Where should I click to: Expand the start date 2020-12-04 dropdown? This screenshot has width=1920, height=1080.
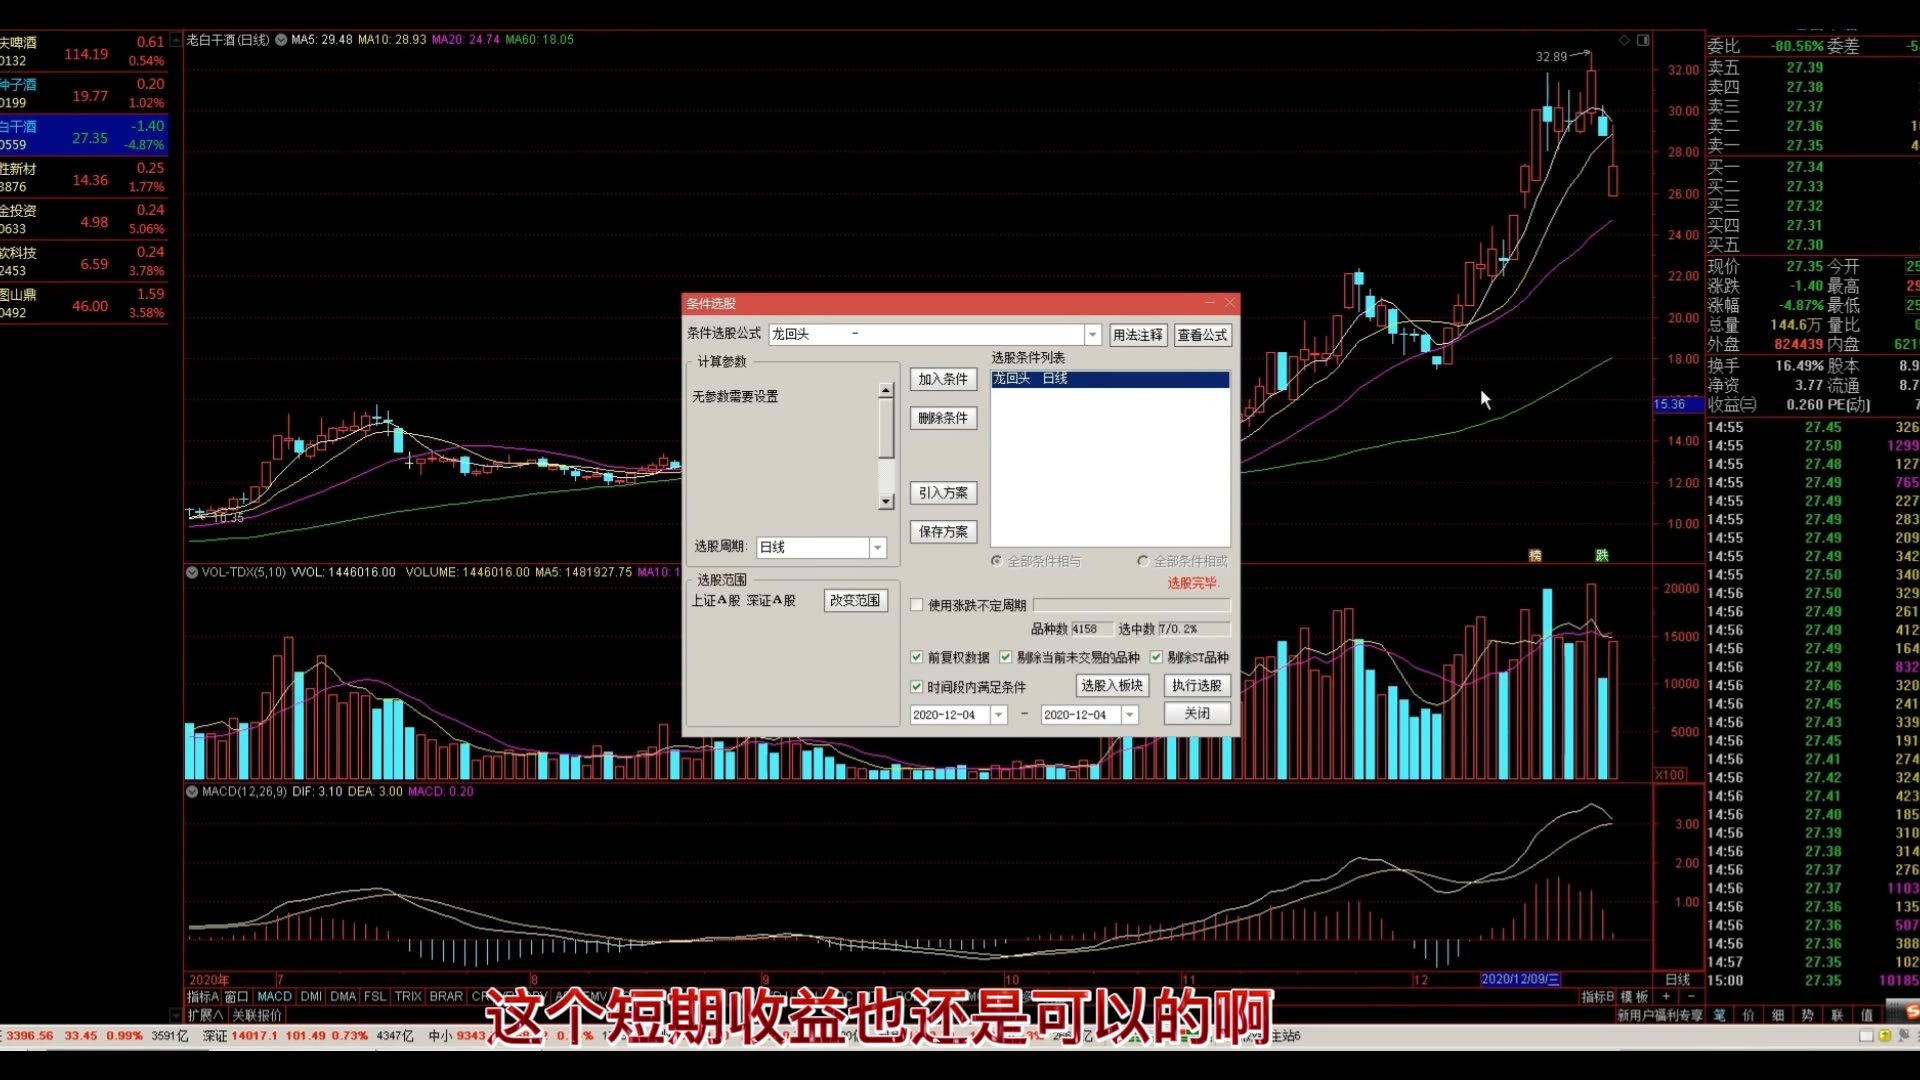click(998, 714)
